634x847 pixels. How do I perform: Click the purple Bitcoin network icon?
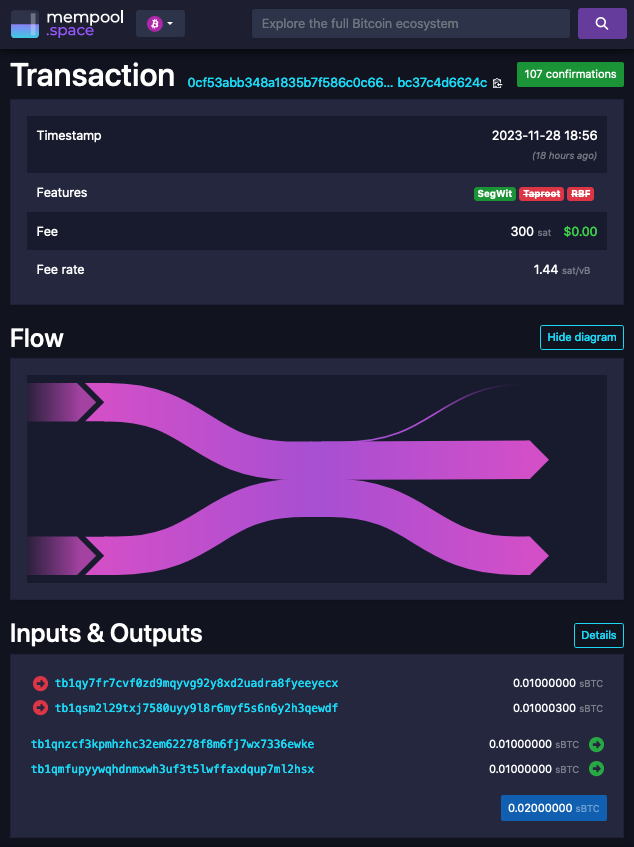click(x=155, y=24)
